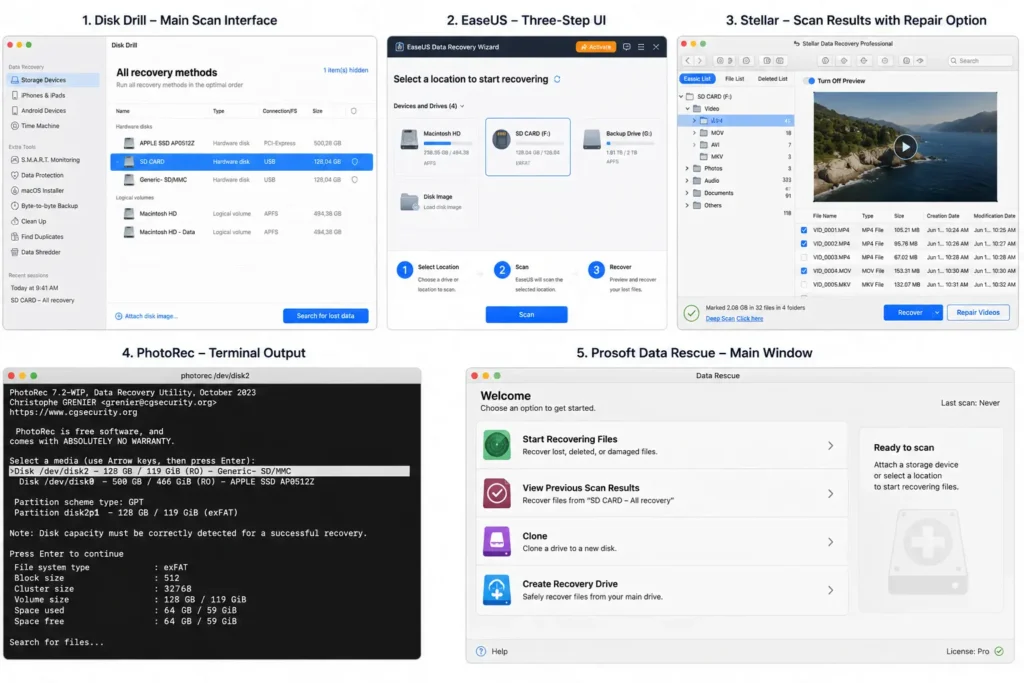Check VID_0003.MP4 checkbox

[804, 257]
